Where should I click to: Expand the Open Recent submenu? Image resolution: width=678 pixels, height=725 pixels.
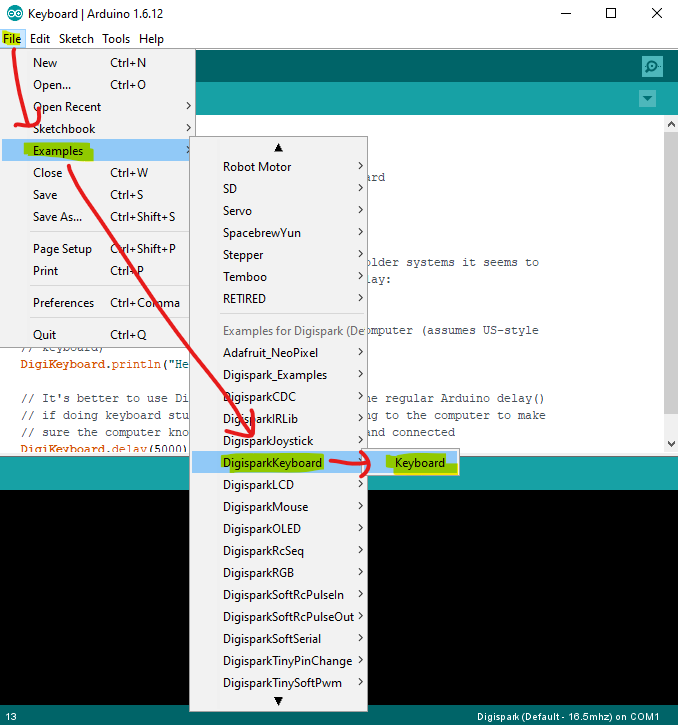tap(97, 107)
